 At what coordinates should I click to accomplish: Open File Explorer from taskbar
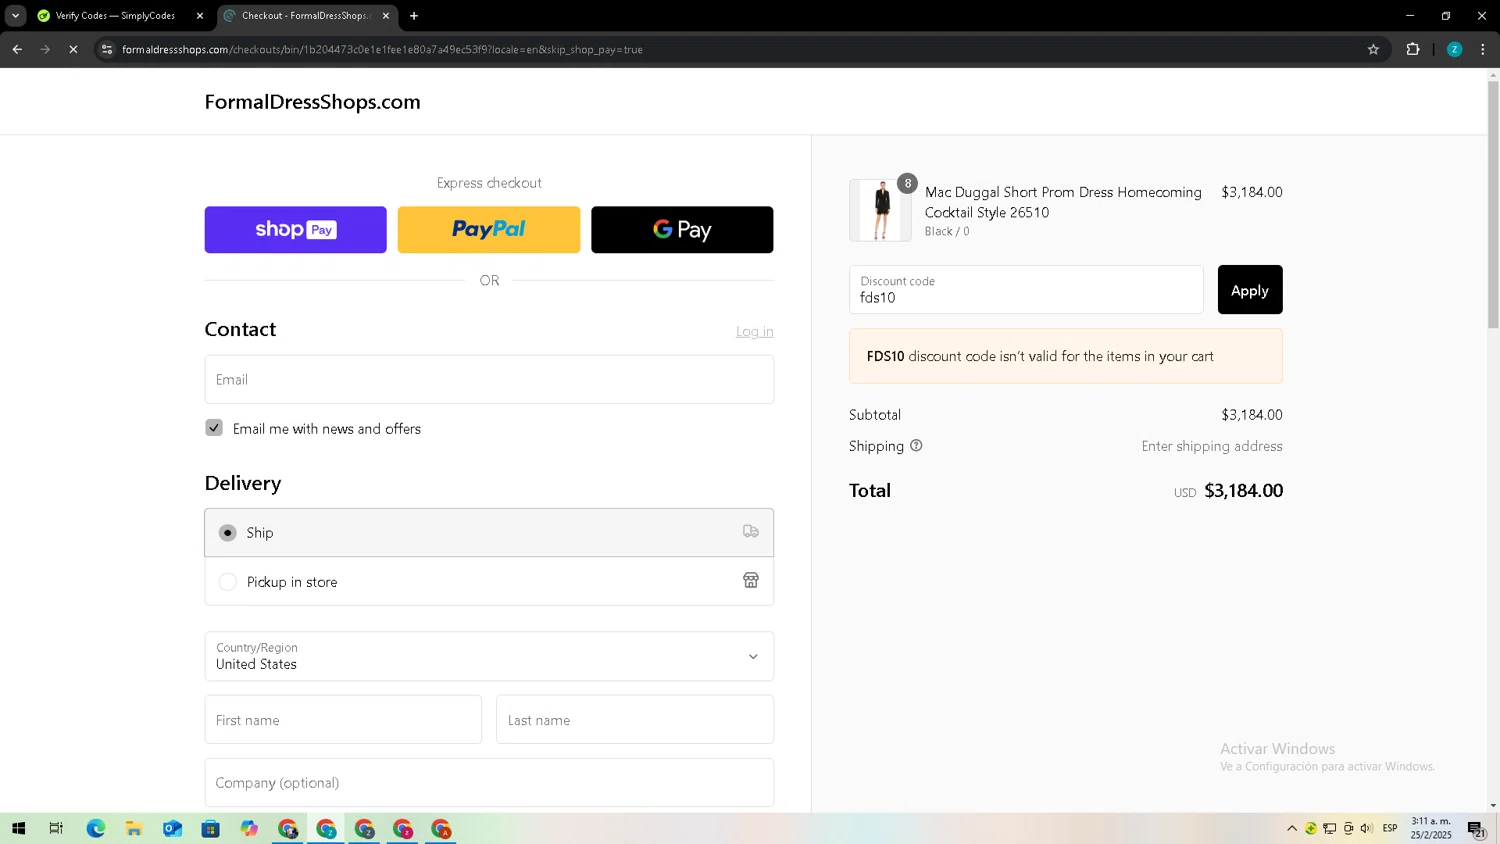click(x=133, y=829)
